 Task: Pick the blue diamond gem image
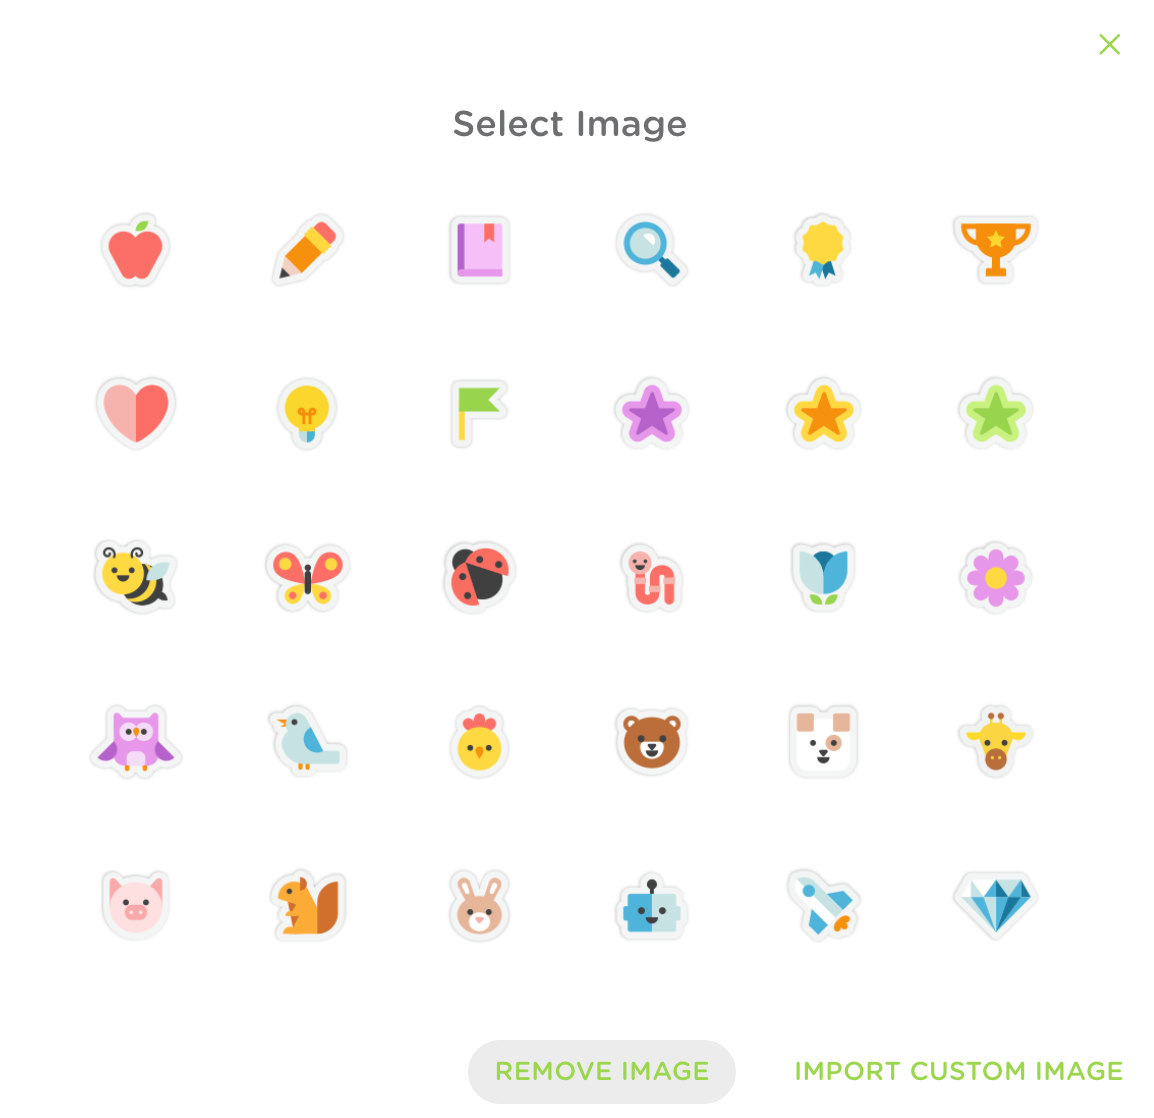(995, 905)
